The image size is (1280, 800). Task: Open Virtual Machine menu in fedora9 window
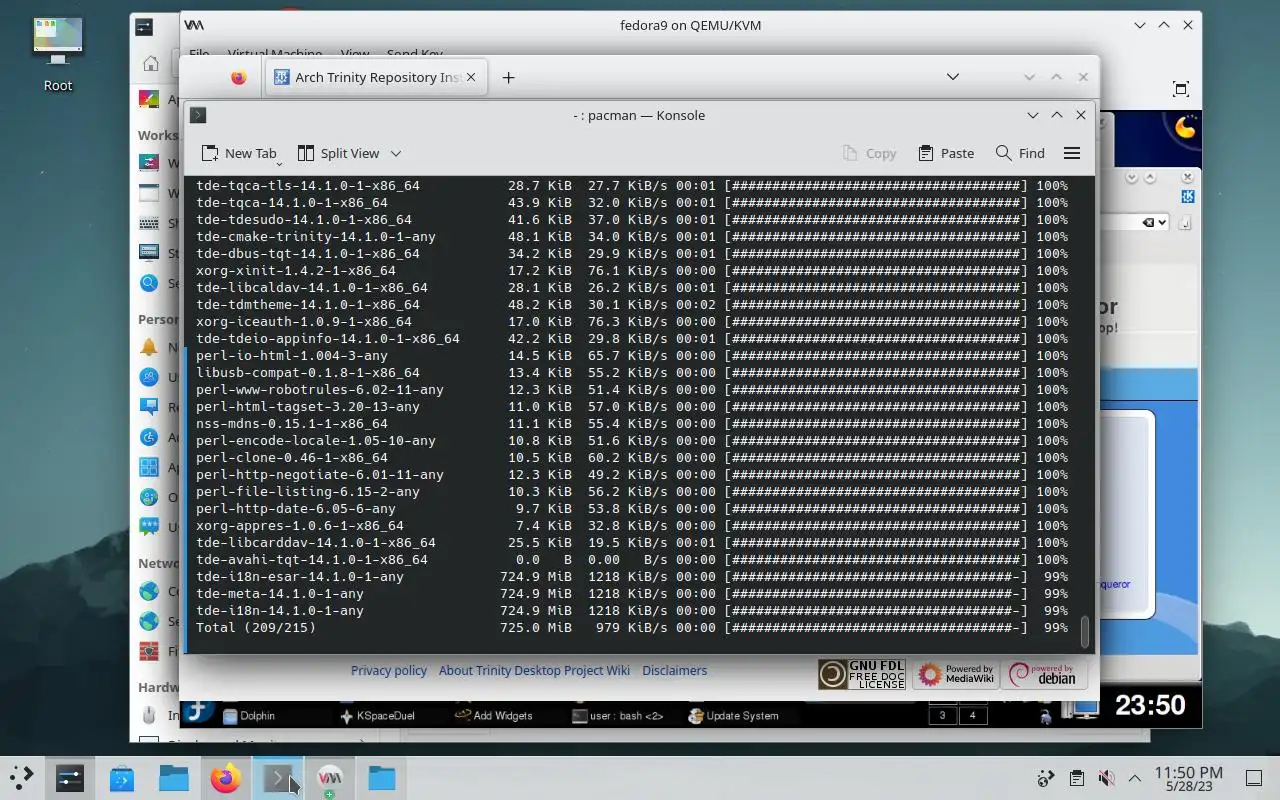275,54
